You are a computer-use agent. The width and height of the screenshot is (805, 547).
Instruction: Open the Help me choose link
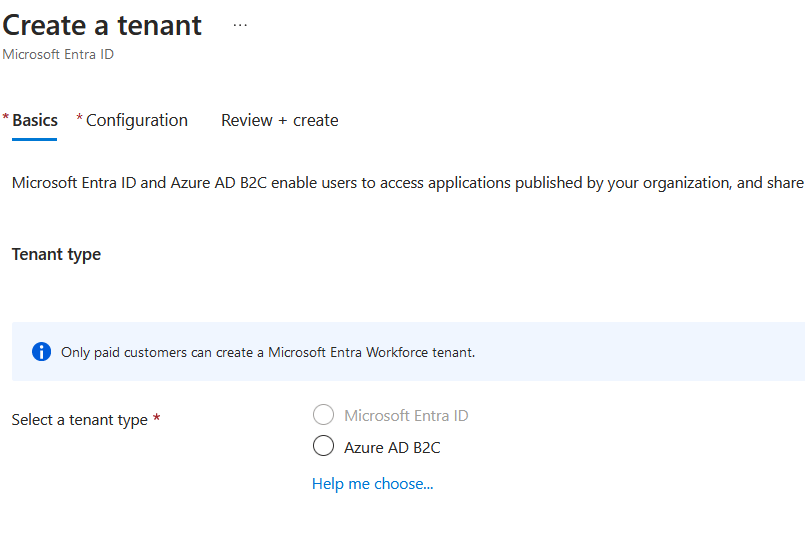tap(373, 484)
